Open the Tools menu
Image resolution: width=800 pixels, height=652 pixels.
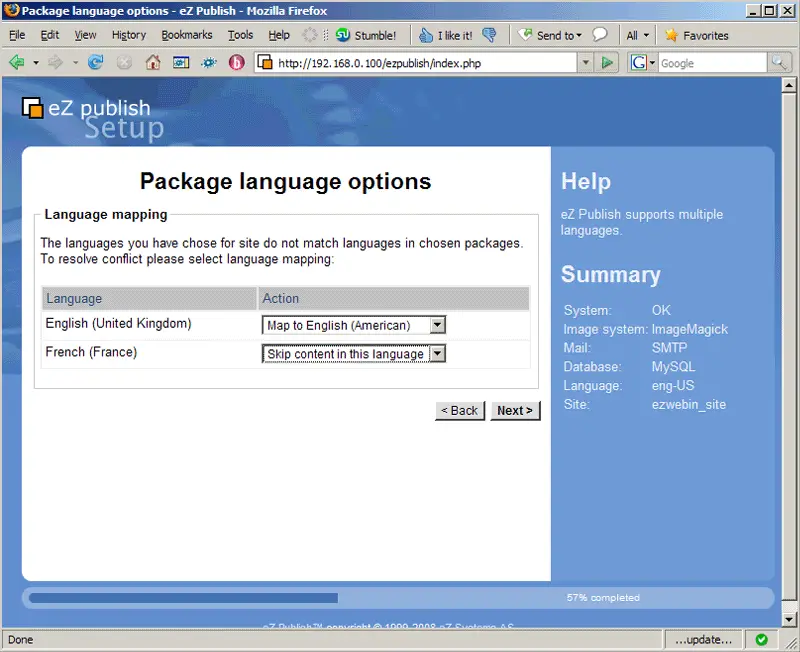(240, 35)
